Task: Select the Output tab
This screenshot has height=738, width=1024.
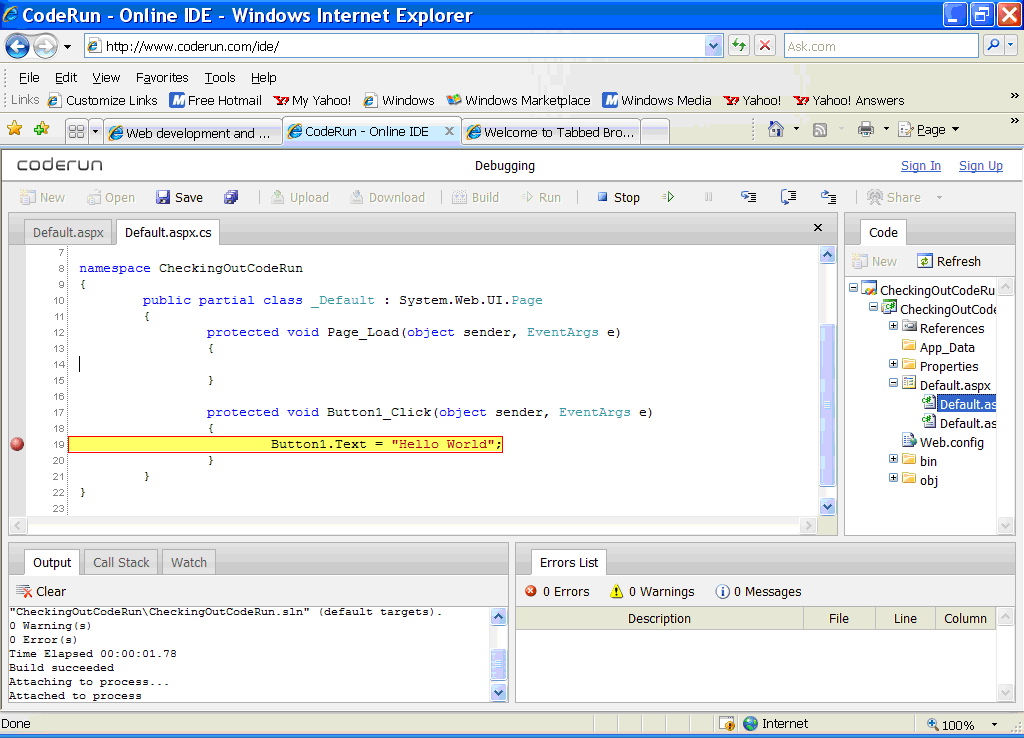Action: point(52,562)
